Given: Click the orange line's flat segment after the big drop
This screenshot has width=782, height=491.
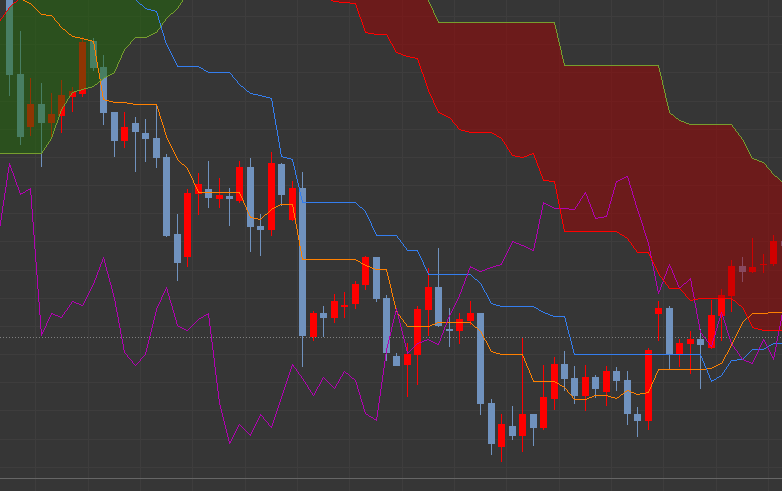Looking at the screenshot, I should click(330, 259).
